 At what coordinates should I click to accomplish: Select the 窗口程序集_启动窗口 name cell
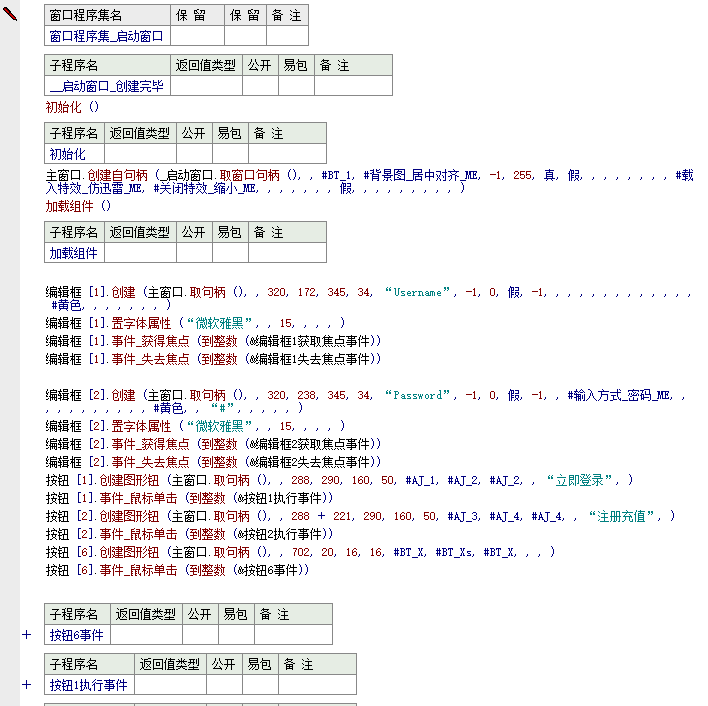pyautogui.click(x=107, y=36)
